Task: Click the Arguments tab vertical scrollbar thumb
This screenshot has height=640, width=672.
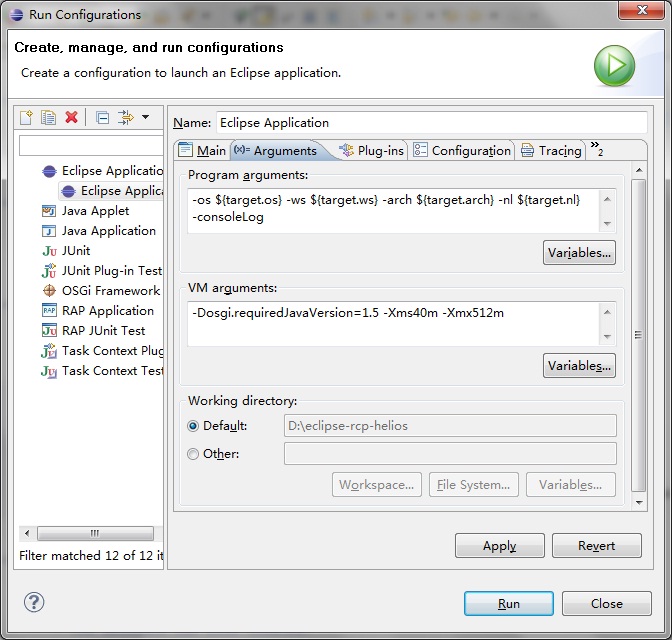Action: click(639, 335)
